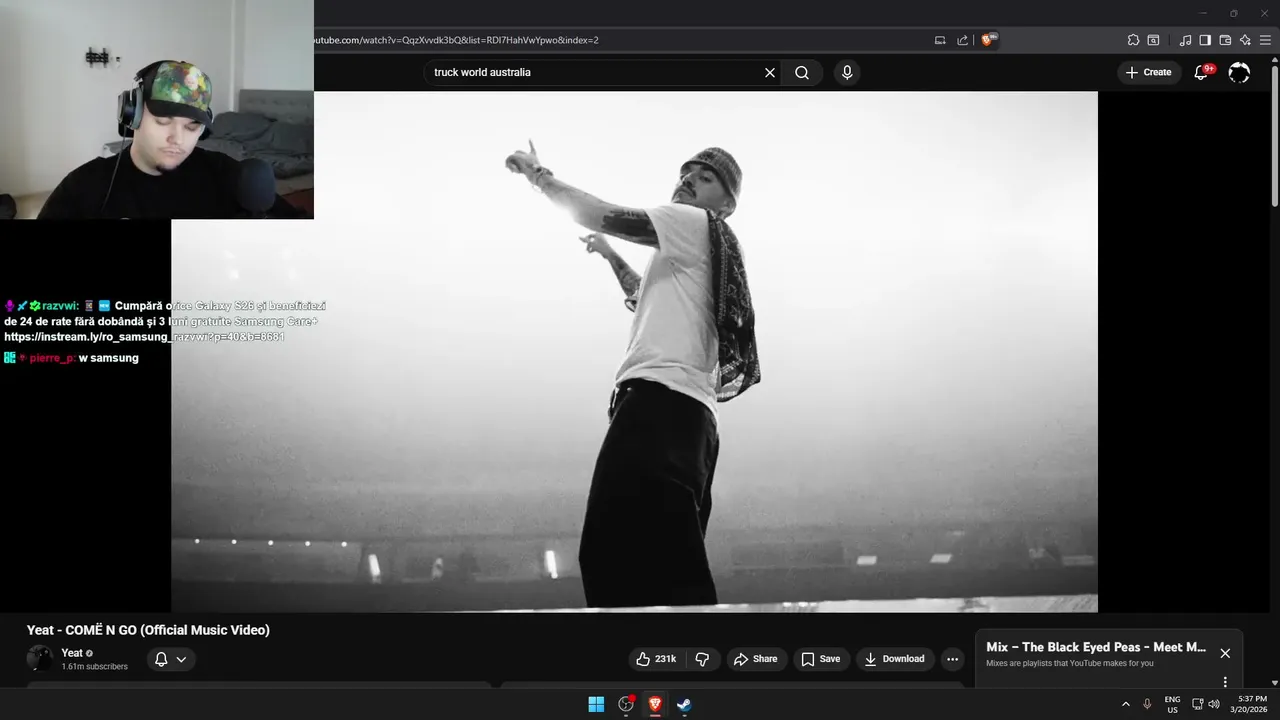The width and height of the screenshot is (1280, 720).
Task: Click the Share button under the video
Action: pos(755,659)
